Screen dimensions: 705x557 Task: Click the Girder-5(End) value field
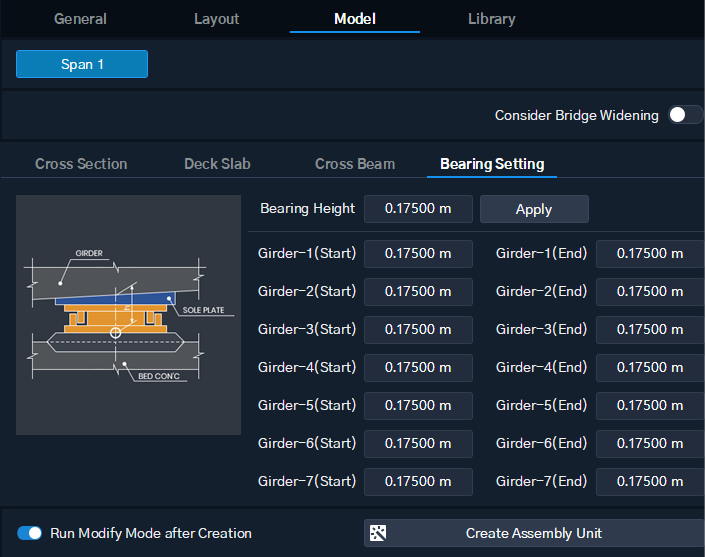pos(650,406)
